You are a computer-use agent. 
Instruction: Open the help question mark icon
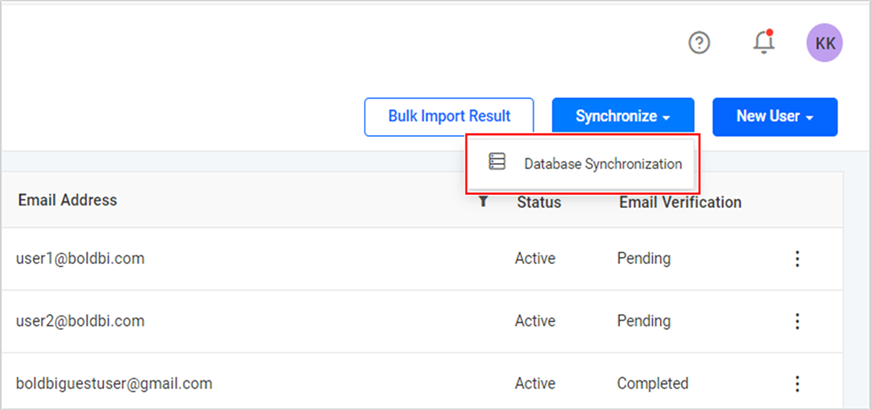coord(699,42)
